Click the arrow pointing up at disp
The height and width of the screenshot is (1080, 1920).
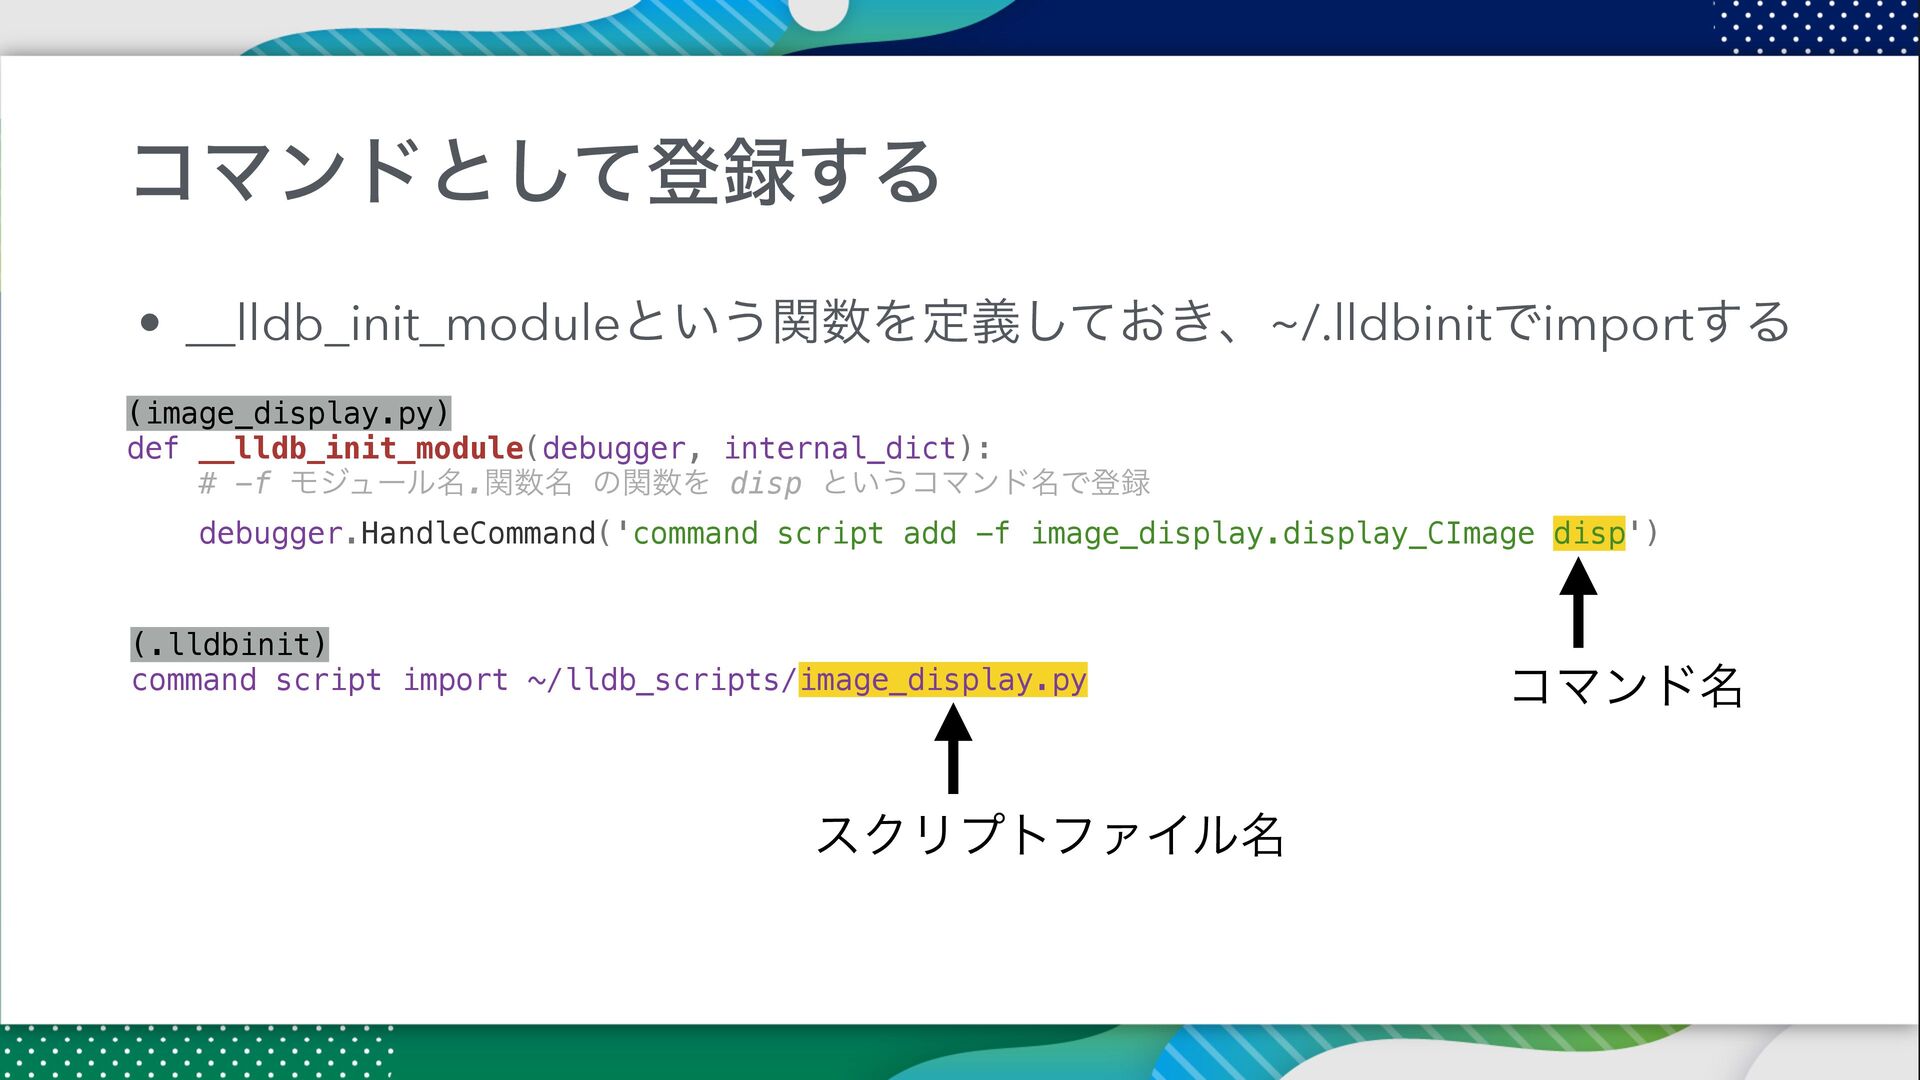pos(1577,601)
